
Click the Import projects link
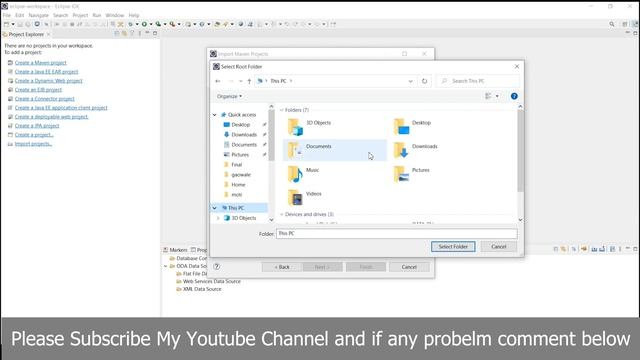(33, 144)
